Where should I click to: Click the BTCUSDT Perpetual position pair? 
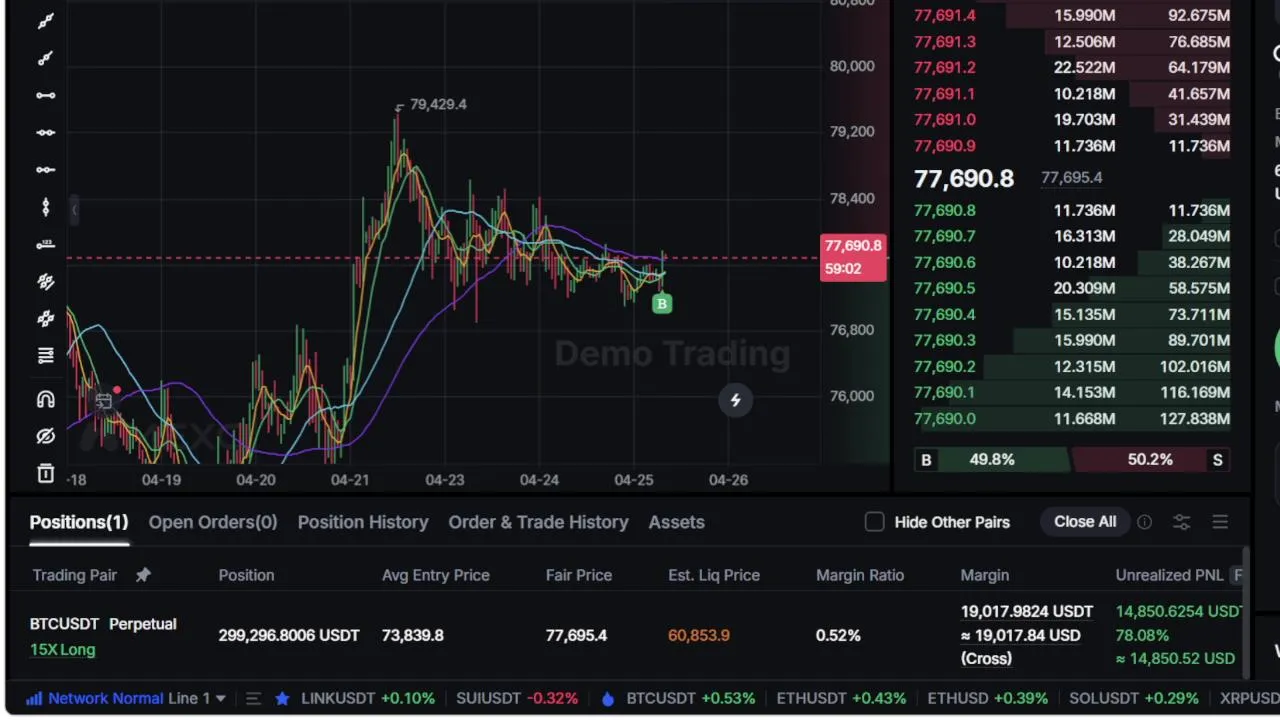103,624
